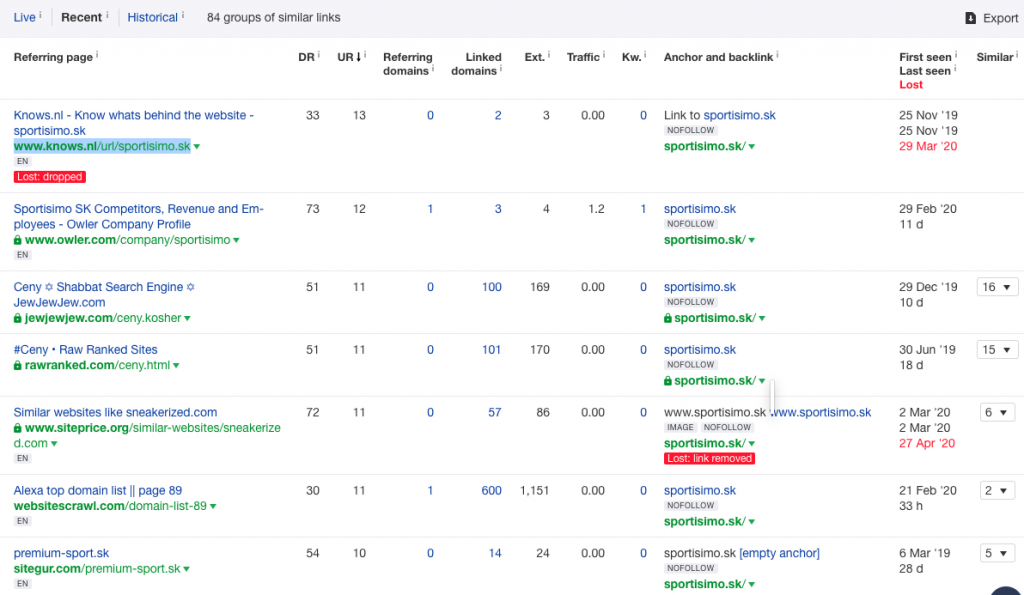
Task: Open #Ceny Raw Ranked Sites link
Action: (x=86, y=350)
